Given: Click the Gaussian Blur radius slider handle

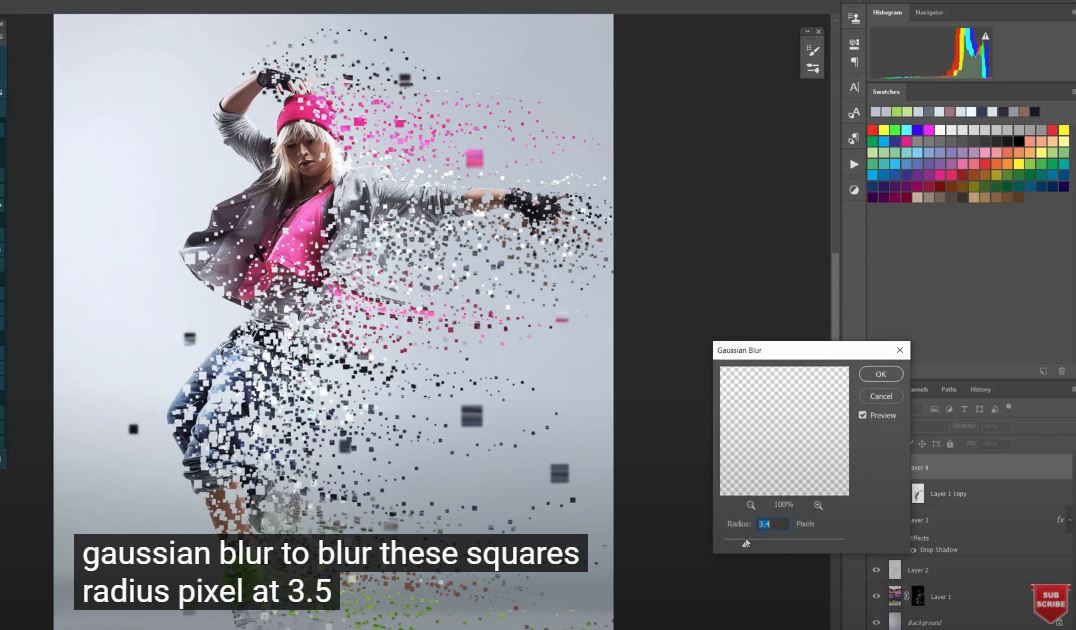Looking at the screenshot, I should [746, 544].
